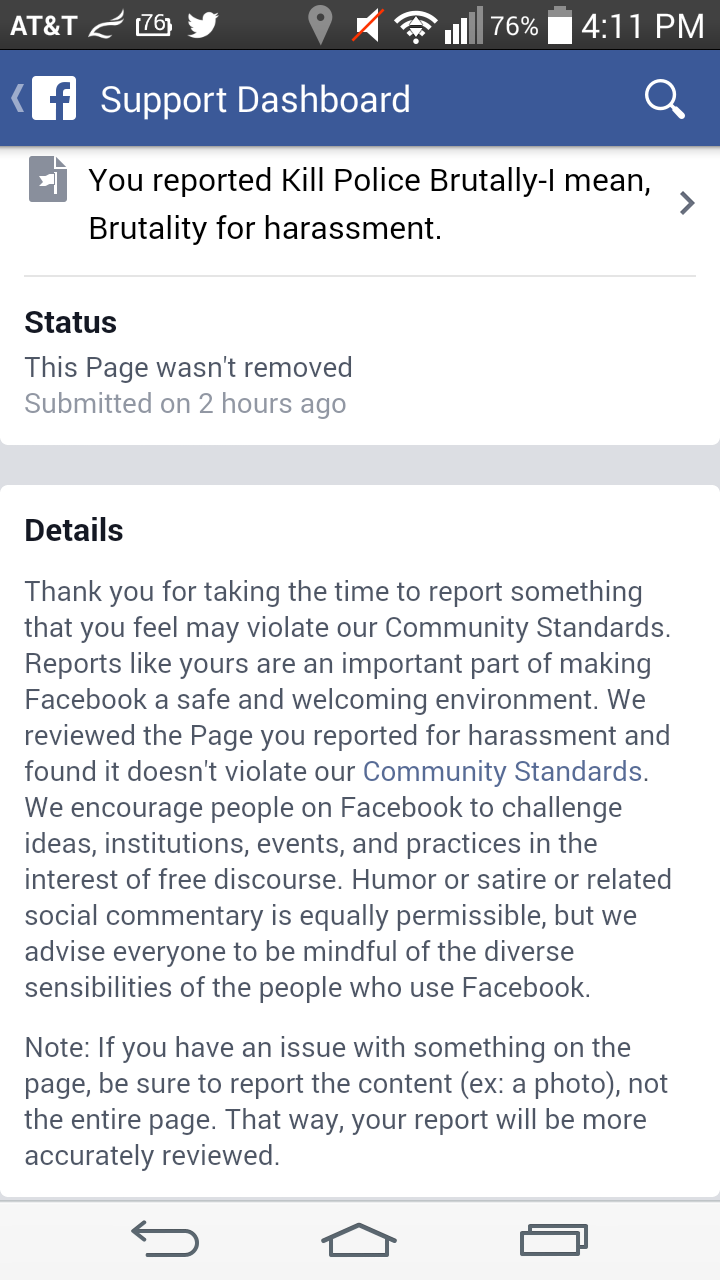Tap the GPS location icon in the status bar
This screenshot has width=720, height=1280.
click(320, 25)
